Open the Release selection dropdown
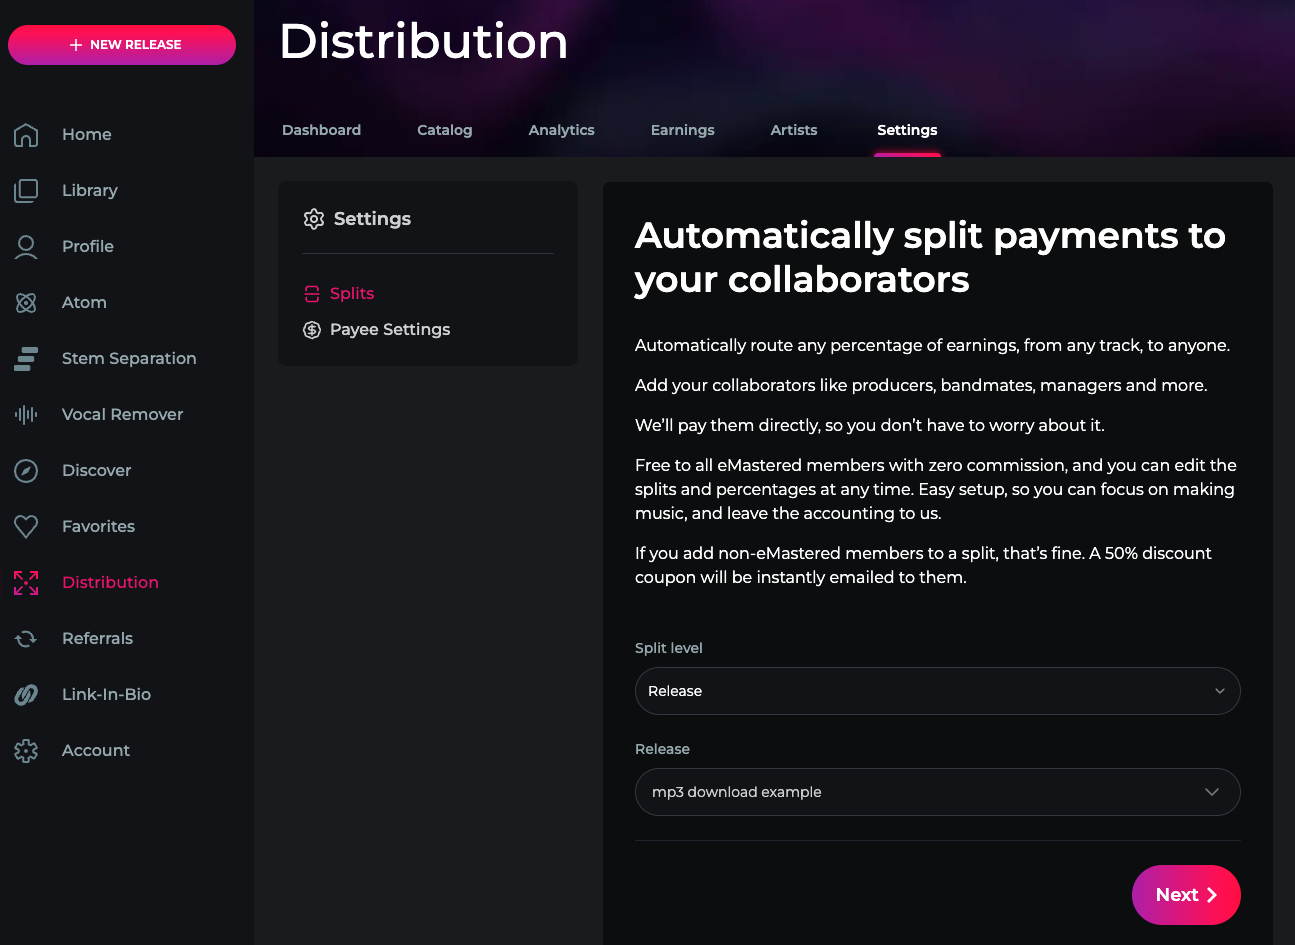Image resolution: width=1295 pixels, height=945 pixels. tap(937, 792)
